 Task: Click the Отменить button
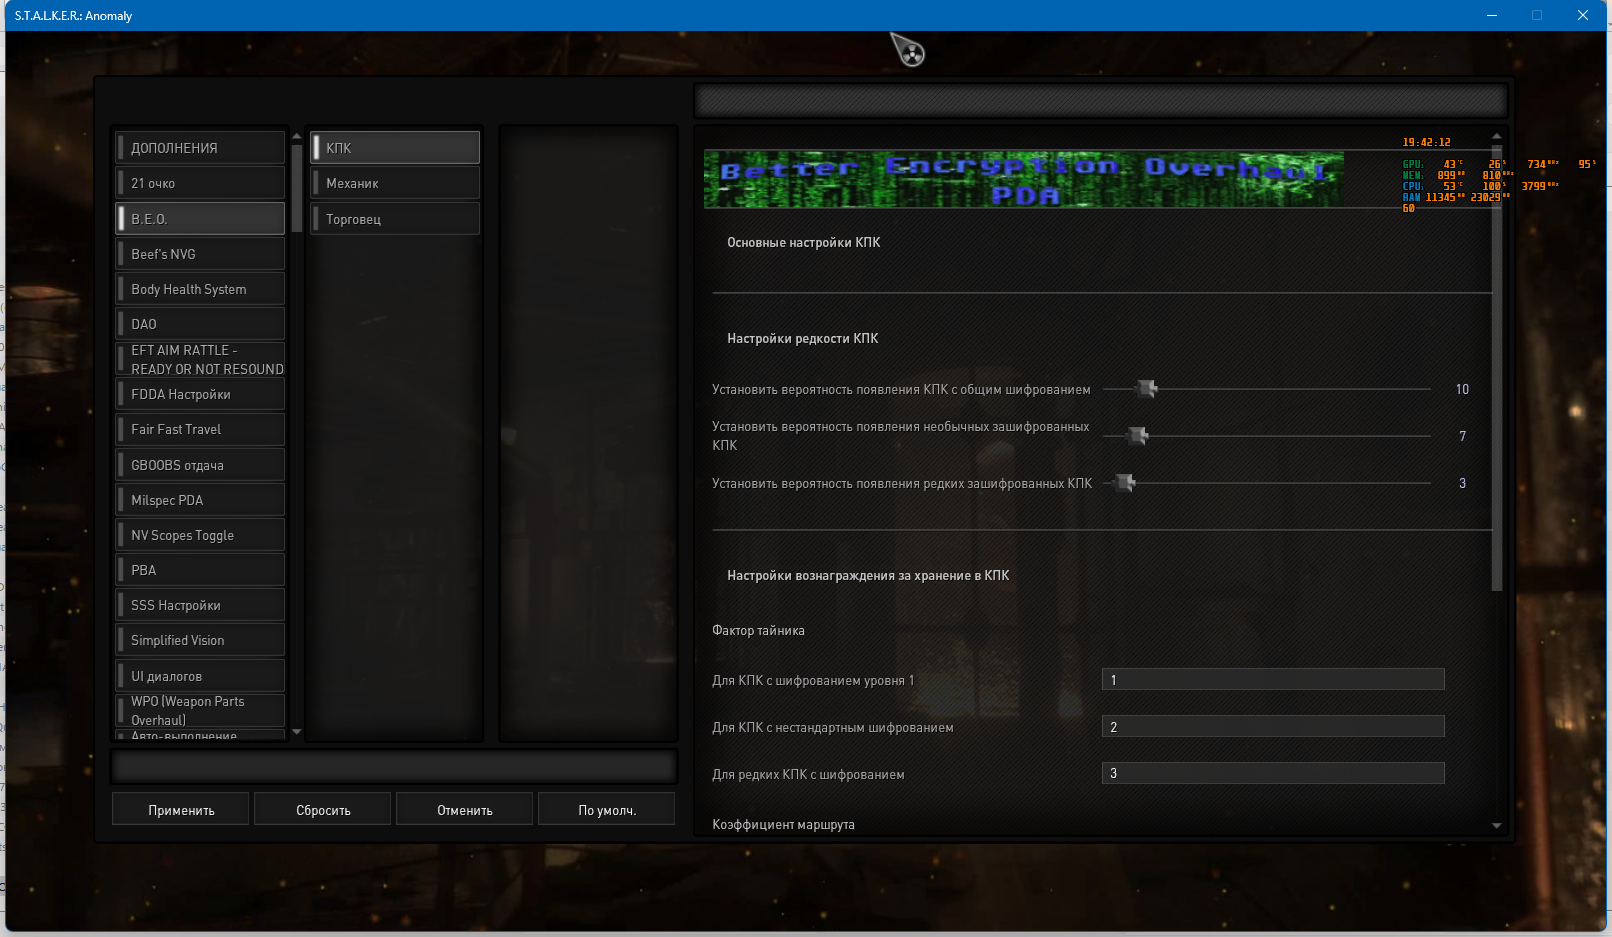(465, 810)
